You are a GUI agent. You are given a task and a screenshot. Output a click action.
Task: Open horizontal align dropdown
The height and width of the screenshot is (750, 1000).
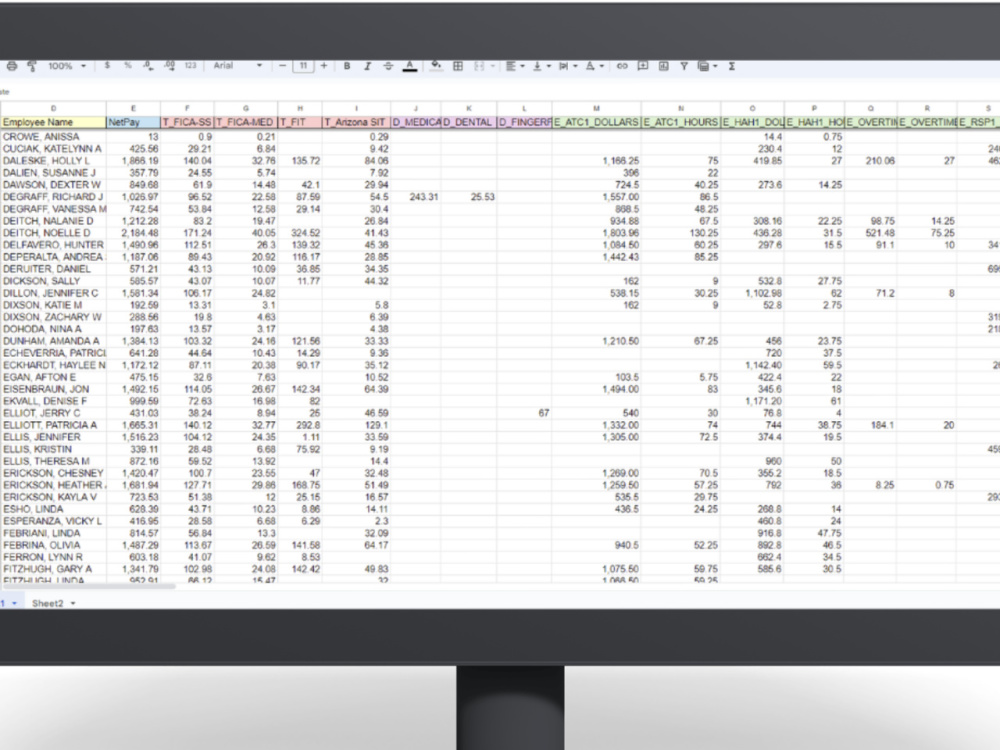515,66
